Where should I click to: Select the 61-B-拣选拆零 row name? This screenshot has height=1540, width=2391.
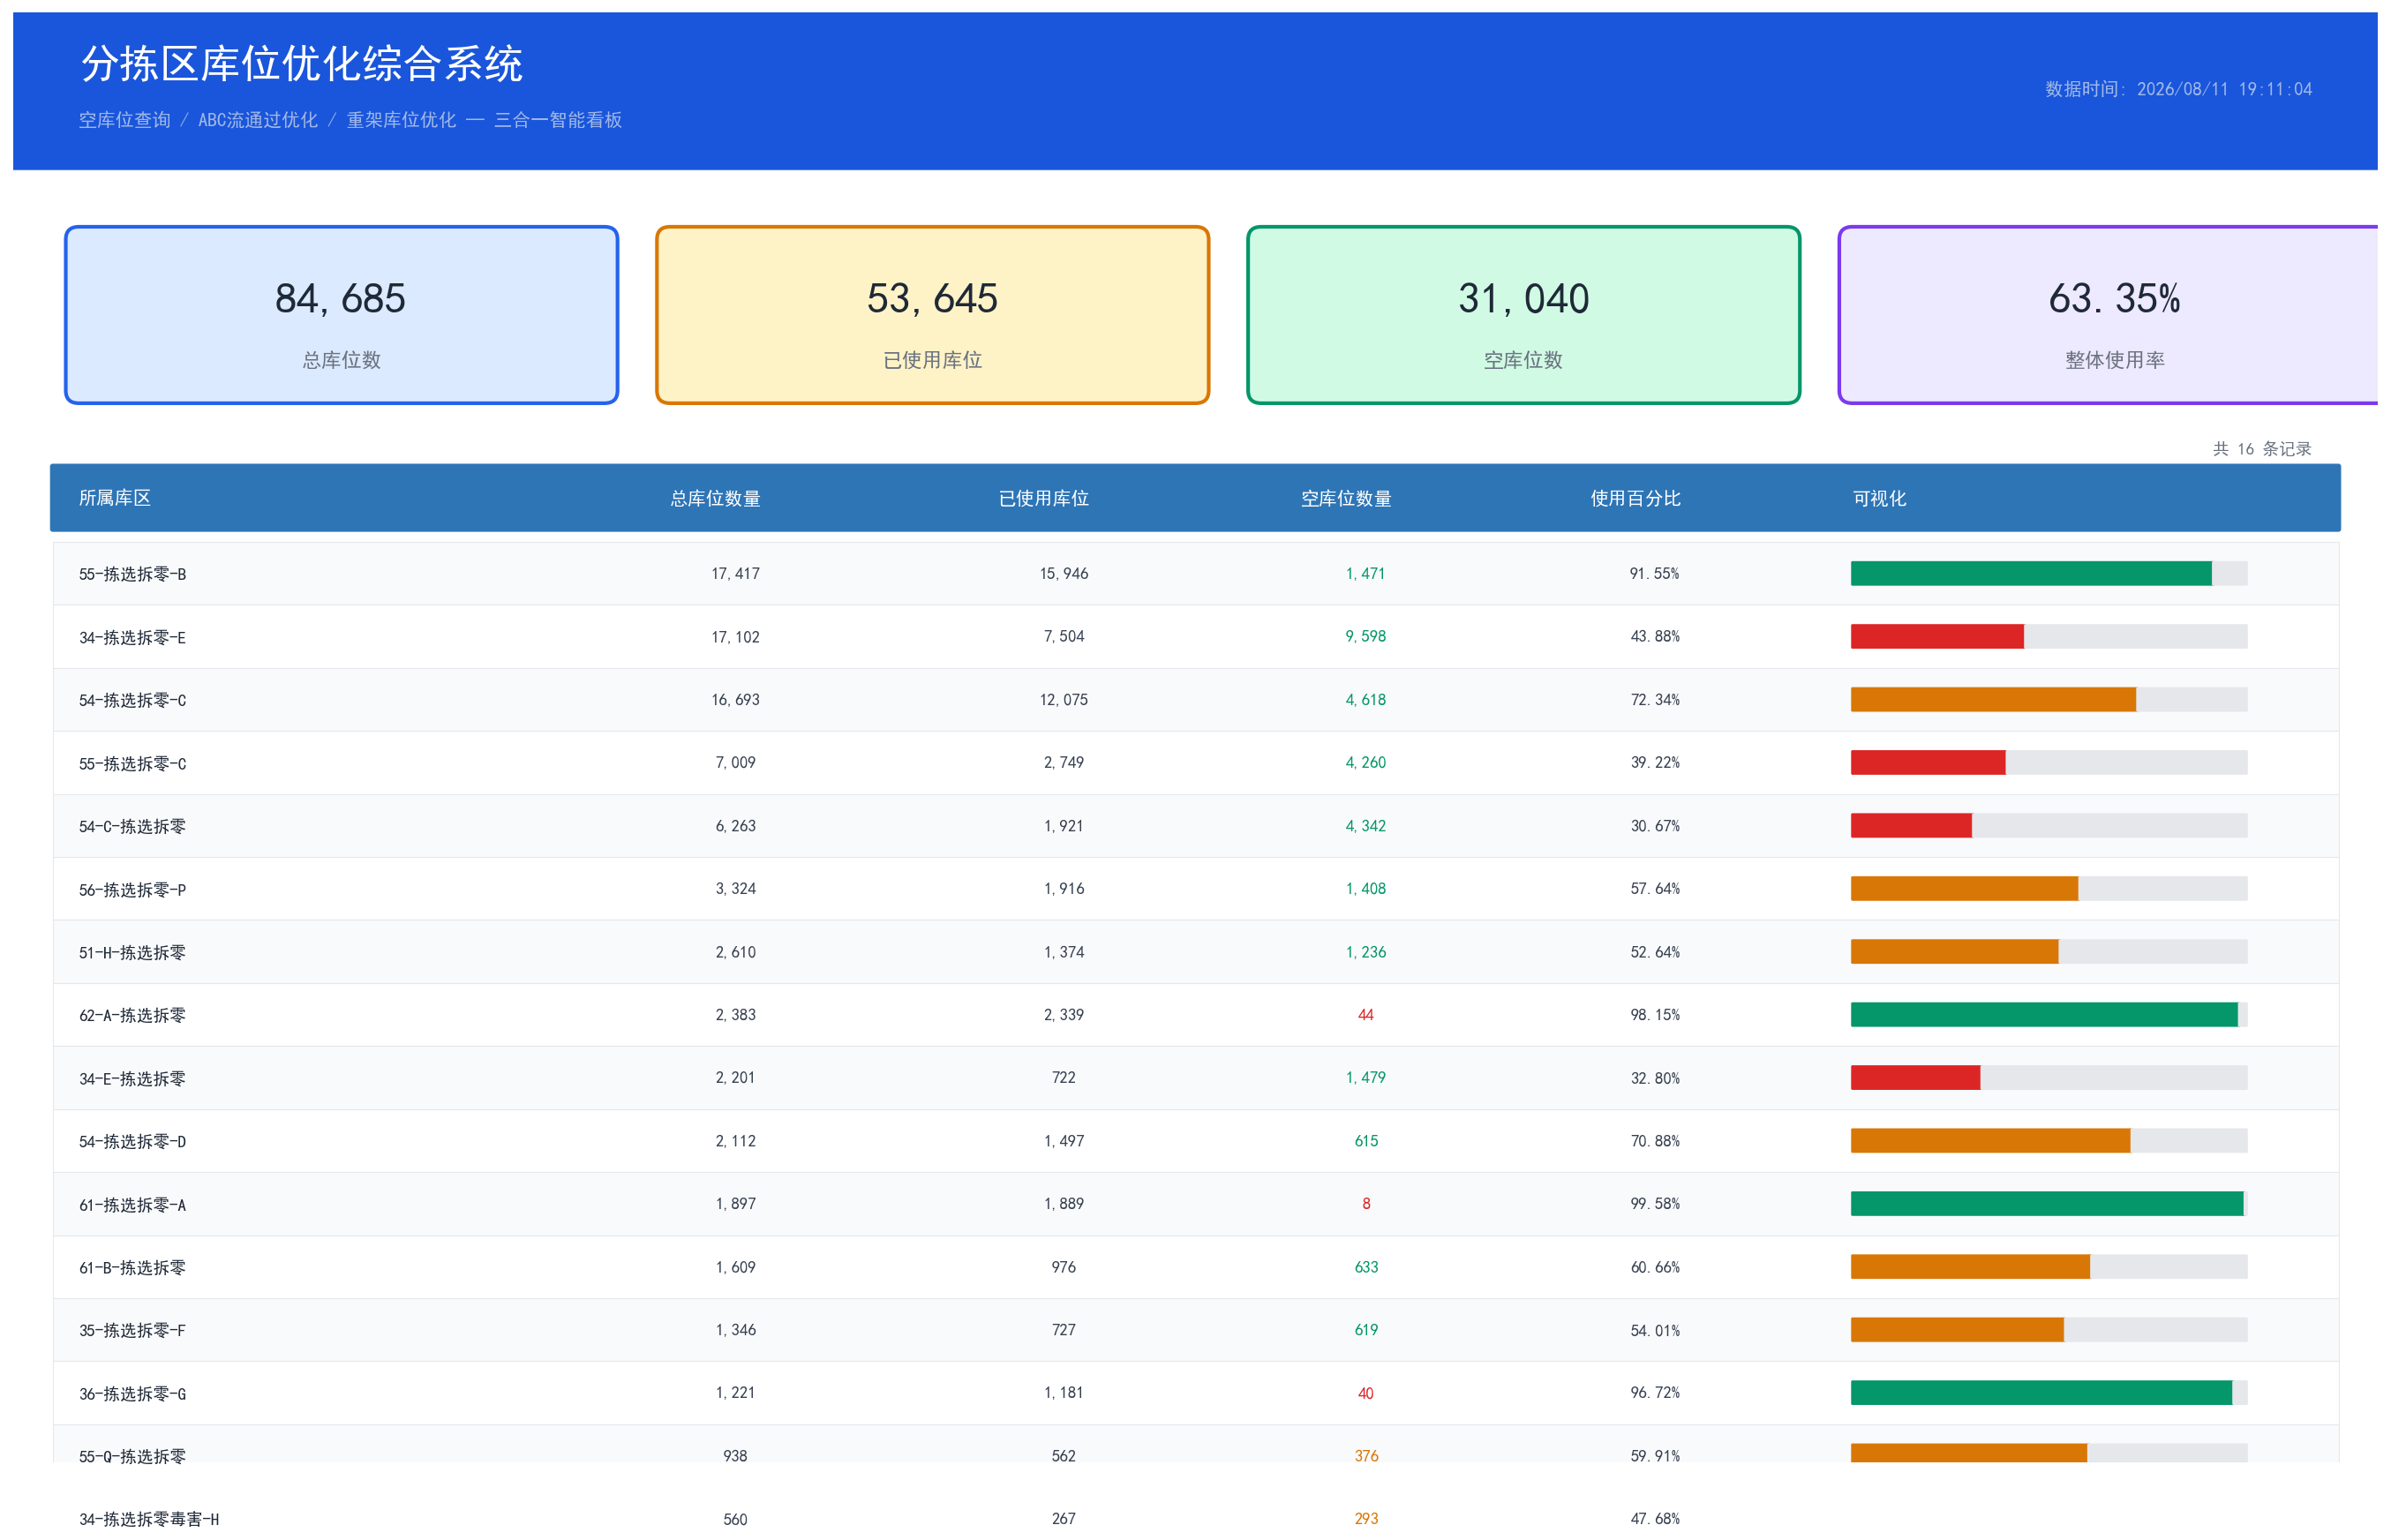[x=133, y=1267]
